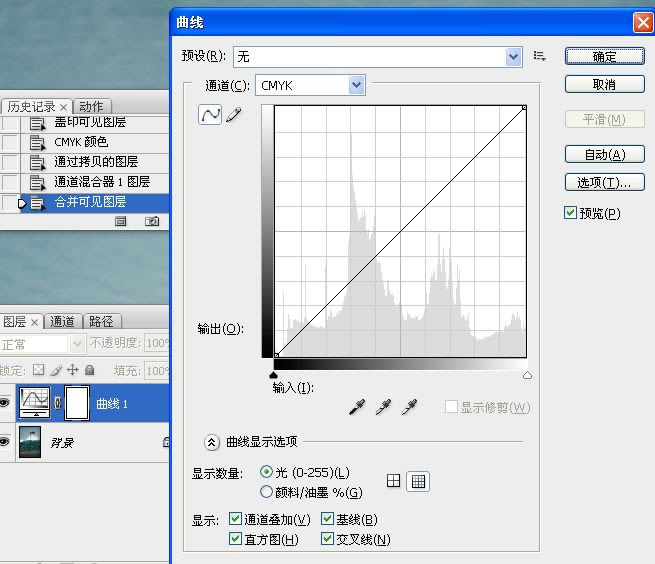
Task: Collapse the 曲线显示选项 section
Action: (x=212, y=441)
